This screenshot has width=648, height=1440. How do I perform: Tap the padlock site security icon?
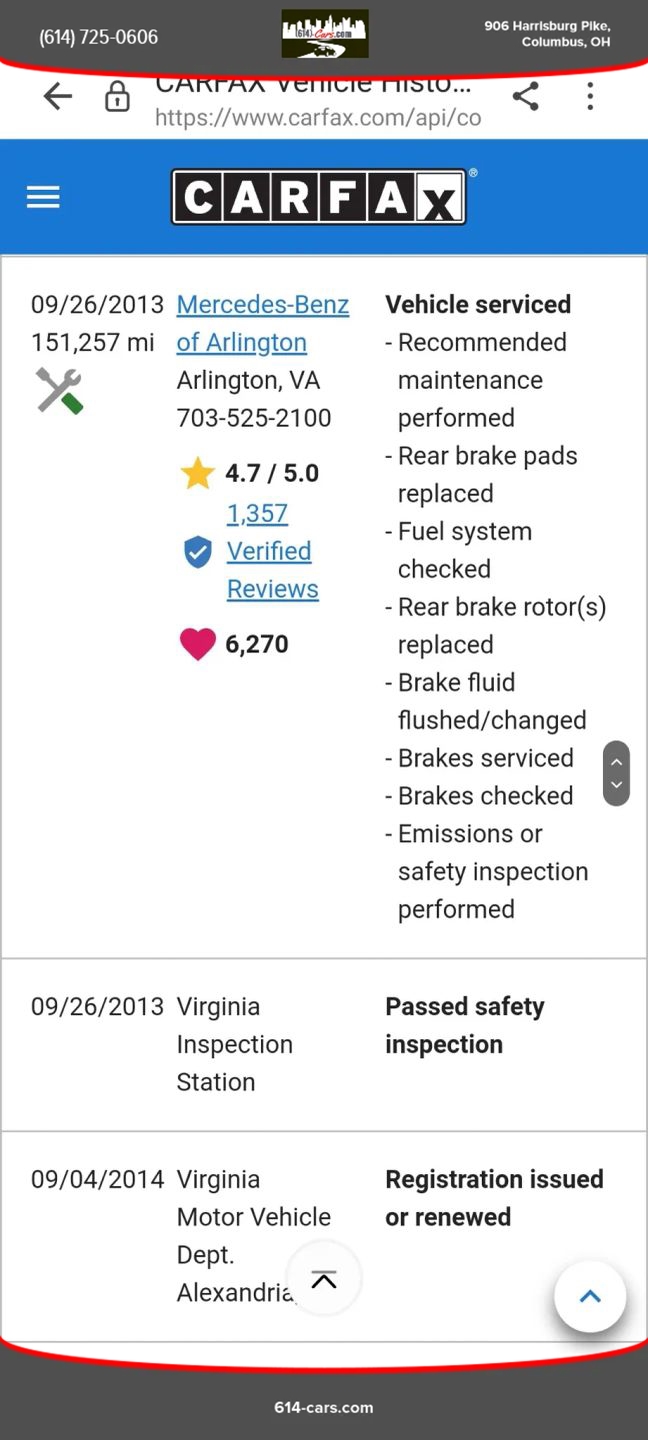point(117,97)
